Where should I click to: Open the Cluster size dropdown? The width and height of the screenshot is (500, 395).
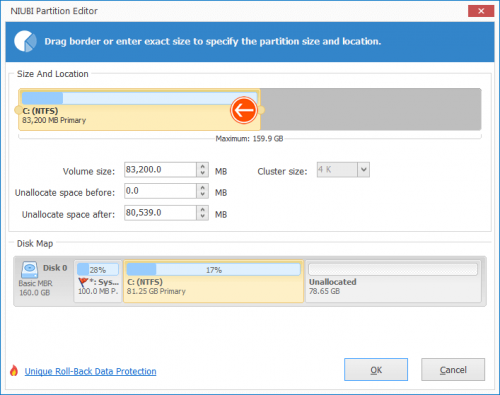pos(364,170)
